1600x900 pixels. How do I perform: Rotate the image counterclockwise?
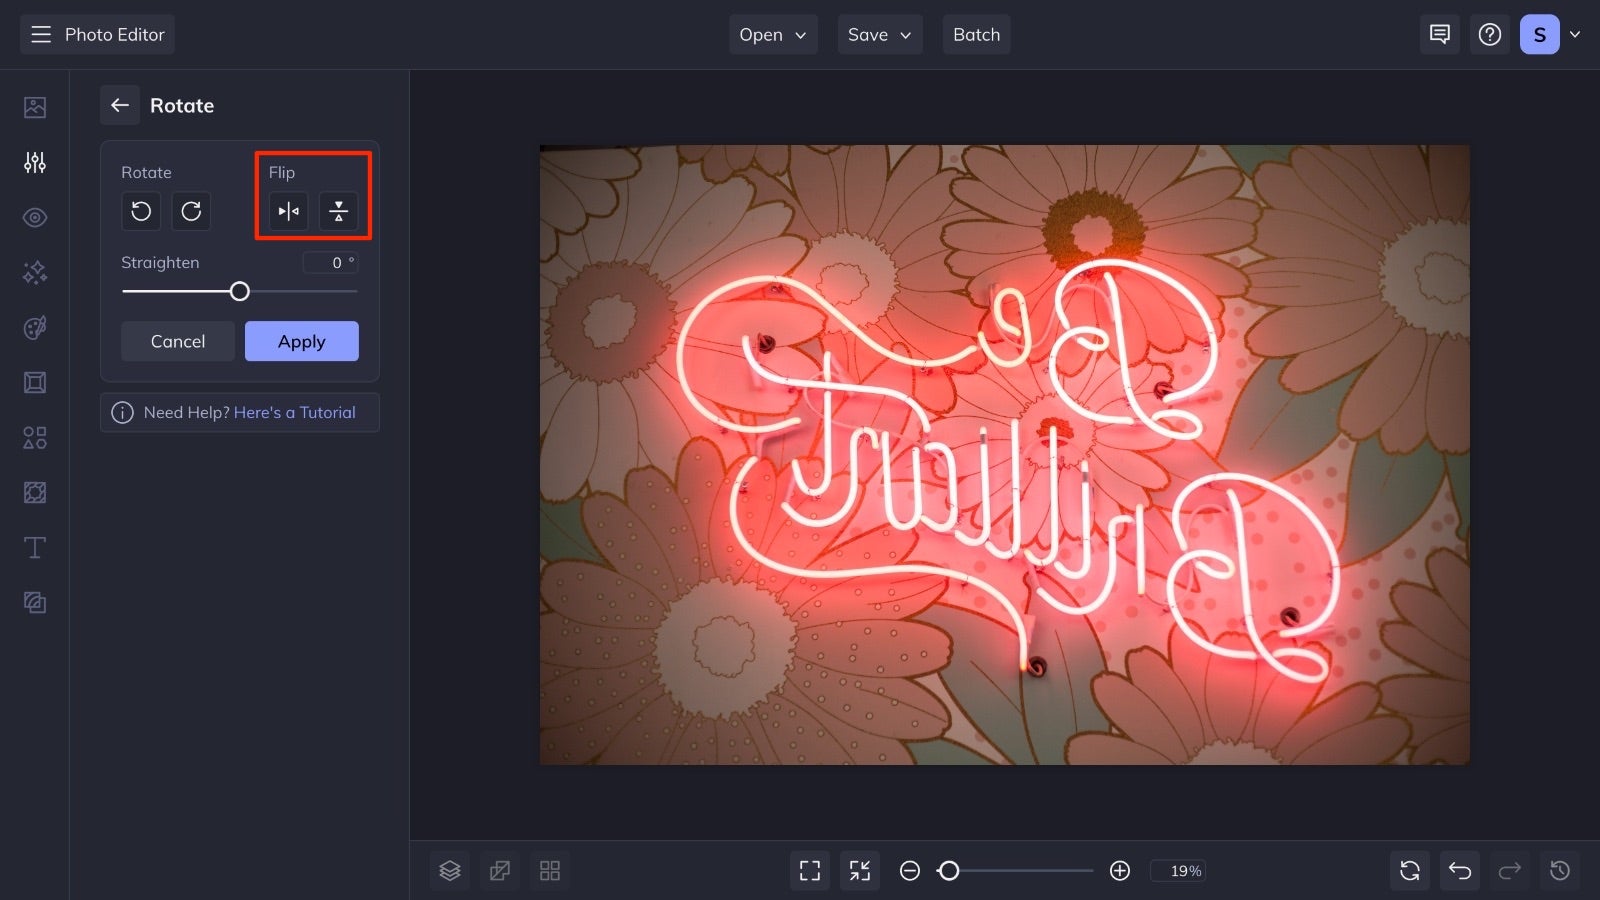pyautogui.click(x=141, y=211)
